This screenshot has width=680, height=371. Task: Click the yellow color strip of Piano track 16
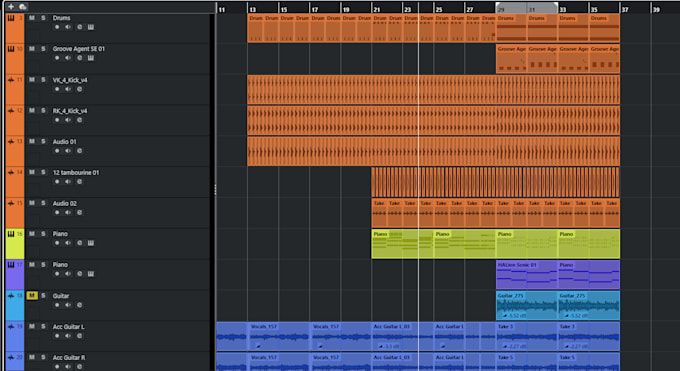pyautogui.click(x=15, y=244)
